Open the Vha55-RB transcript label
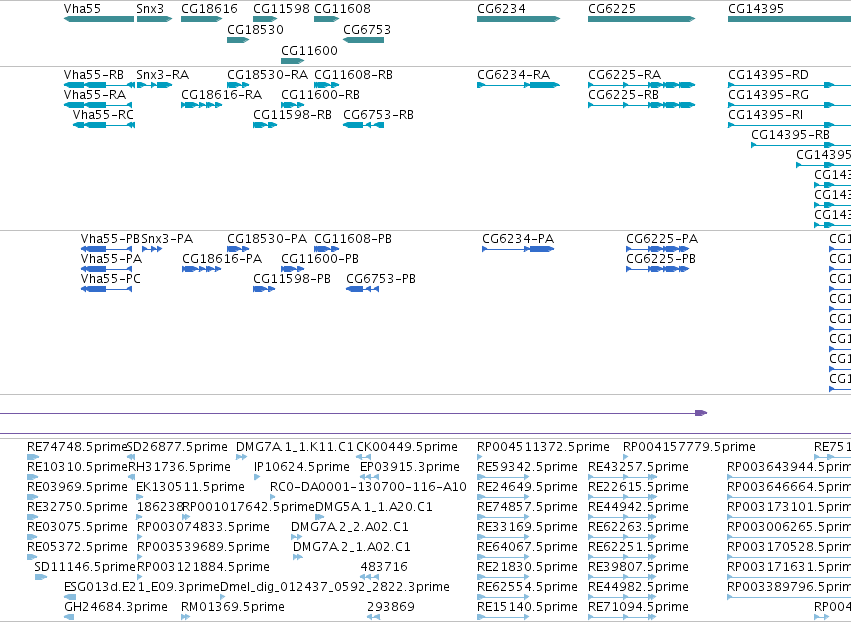 coord(93,75)
